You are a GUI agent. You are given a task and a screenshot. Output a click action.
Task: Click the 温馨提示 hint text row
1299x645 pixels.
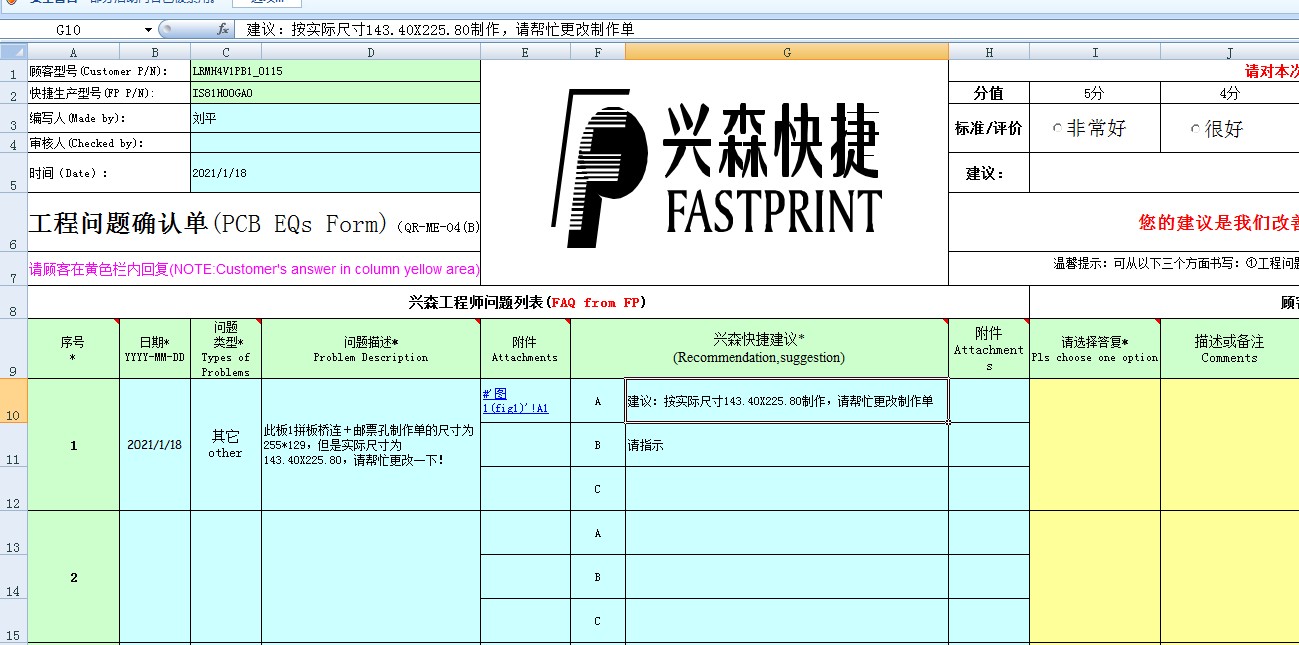coord(1175,264)
